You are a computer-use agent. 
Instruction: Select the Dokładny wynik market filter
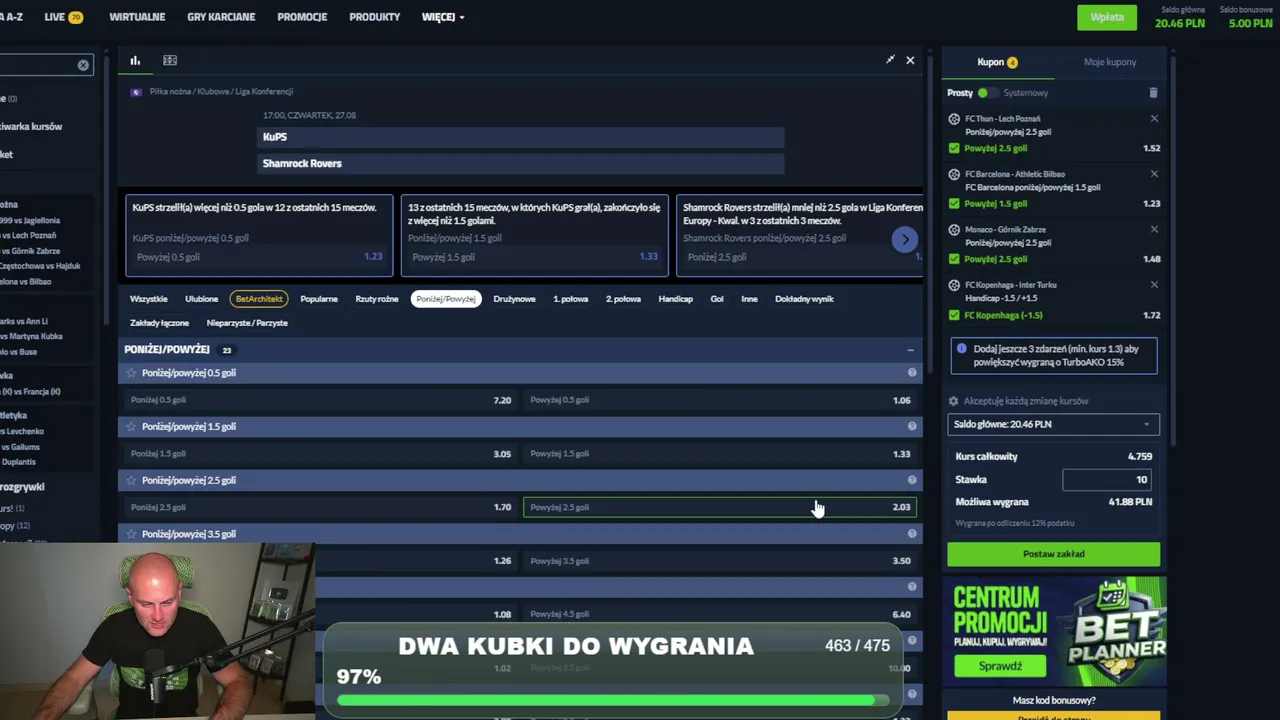tap(804, 299)
